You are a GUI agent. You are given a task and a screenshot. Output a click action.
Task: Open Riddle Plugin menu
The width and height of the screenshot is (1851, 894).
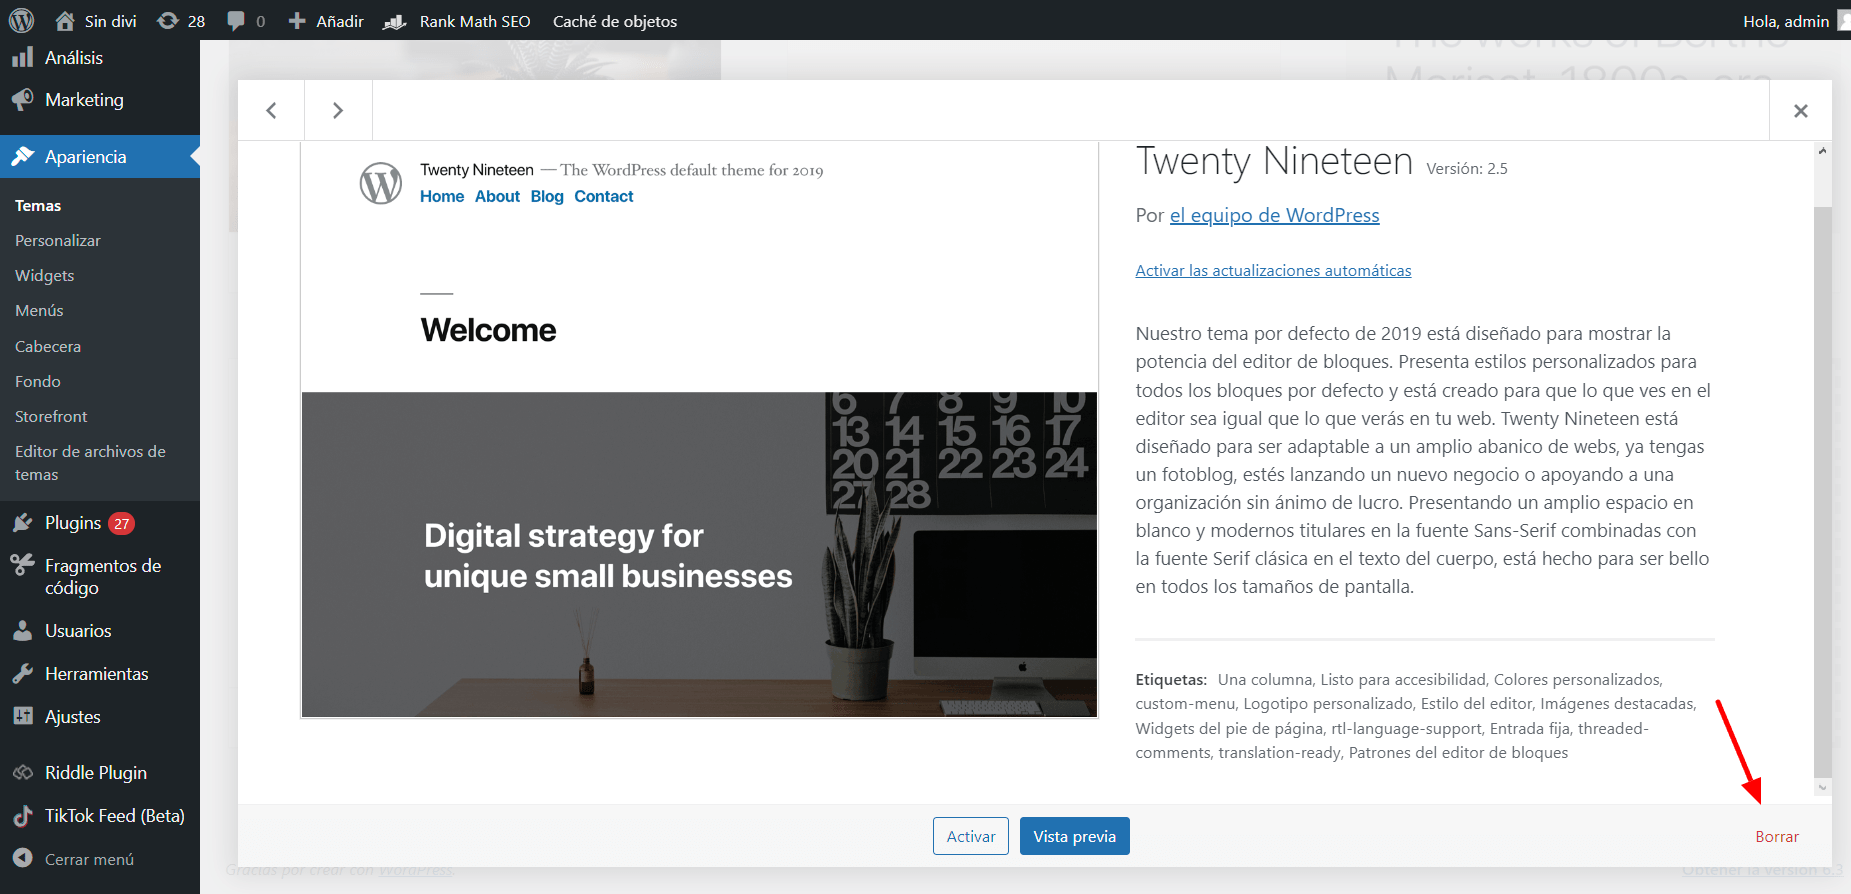[100, 773]
